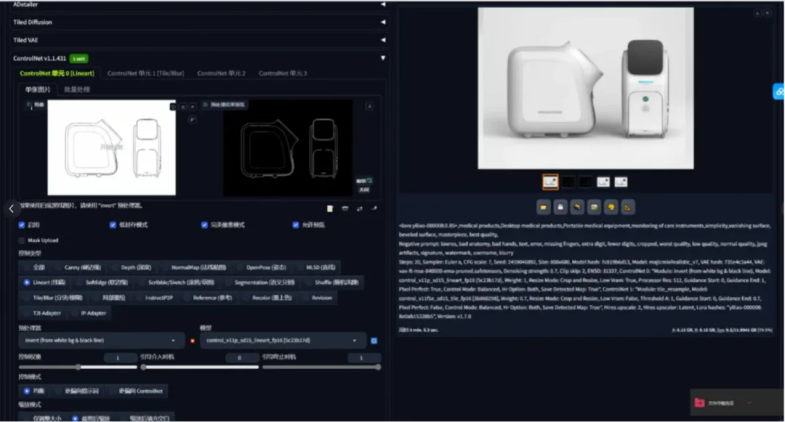Switch to ControlNet unit 2 tab
The width and height of the screenshot is (785, 422).
pyautogui.click(x=221, y=73)
